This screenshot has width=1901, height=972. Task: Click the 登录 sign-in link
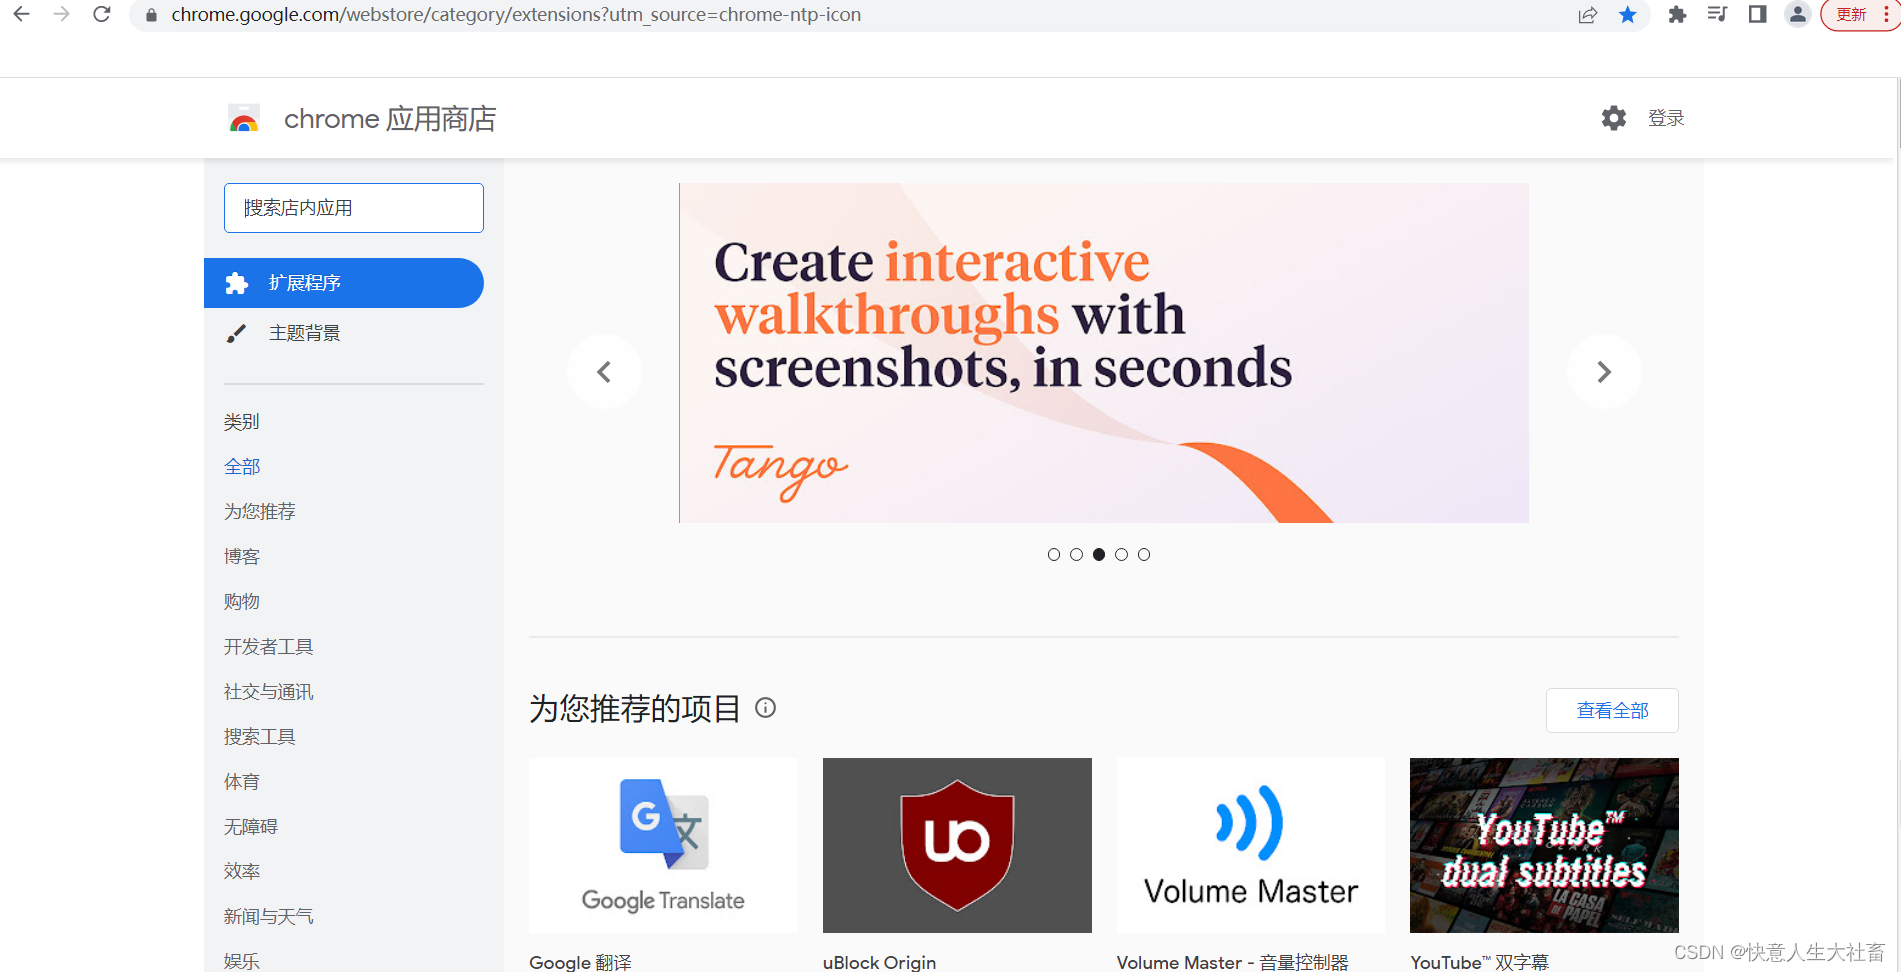(x=1666, y=118)
